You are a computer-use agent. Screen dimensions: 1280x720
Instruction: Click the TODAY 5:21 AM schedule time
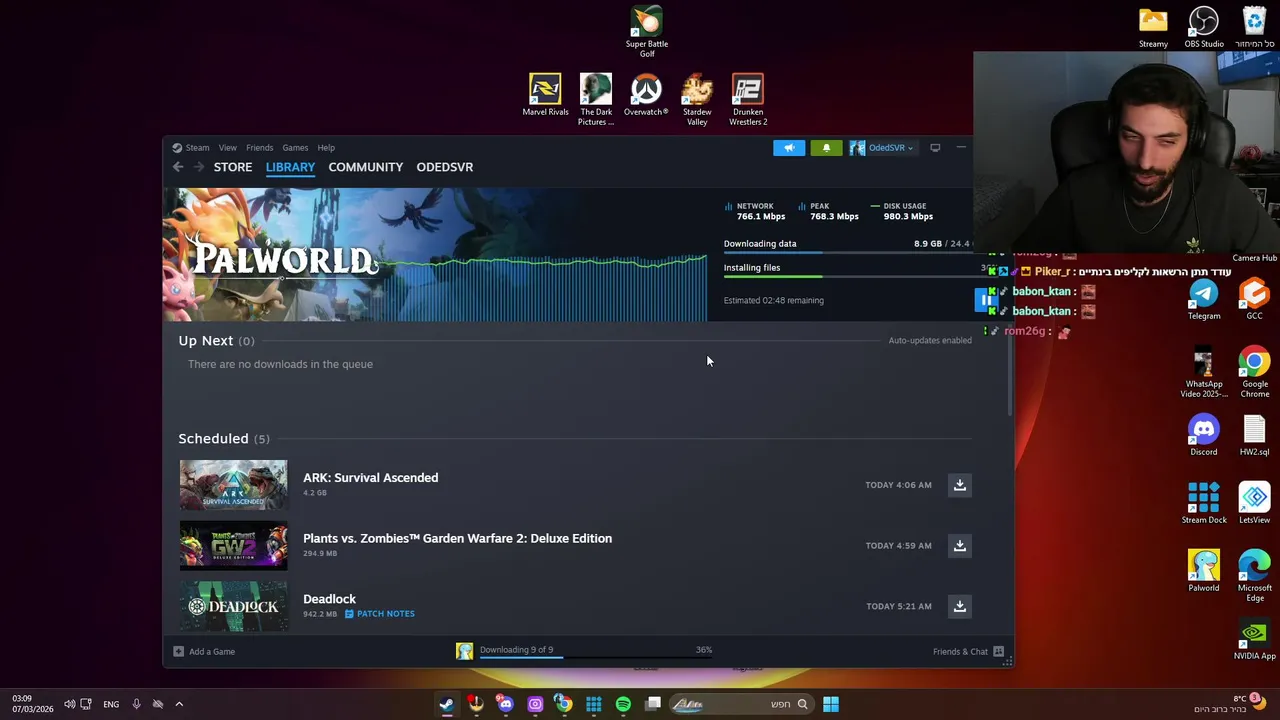[898, 606]
